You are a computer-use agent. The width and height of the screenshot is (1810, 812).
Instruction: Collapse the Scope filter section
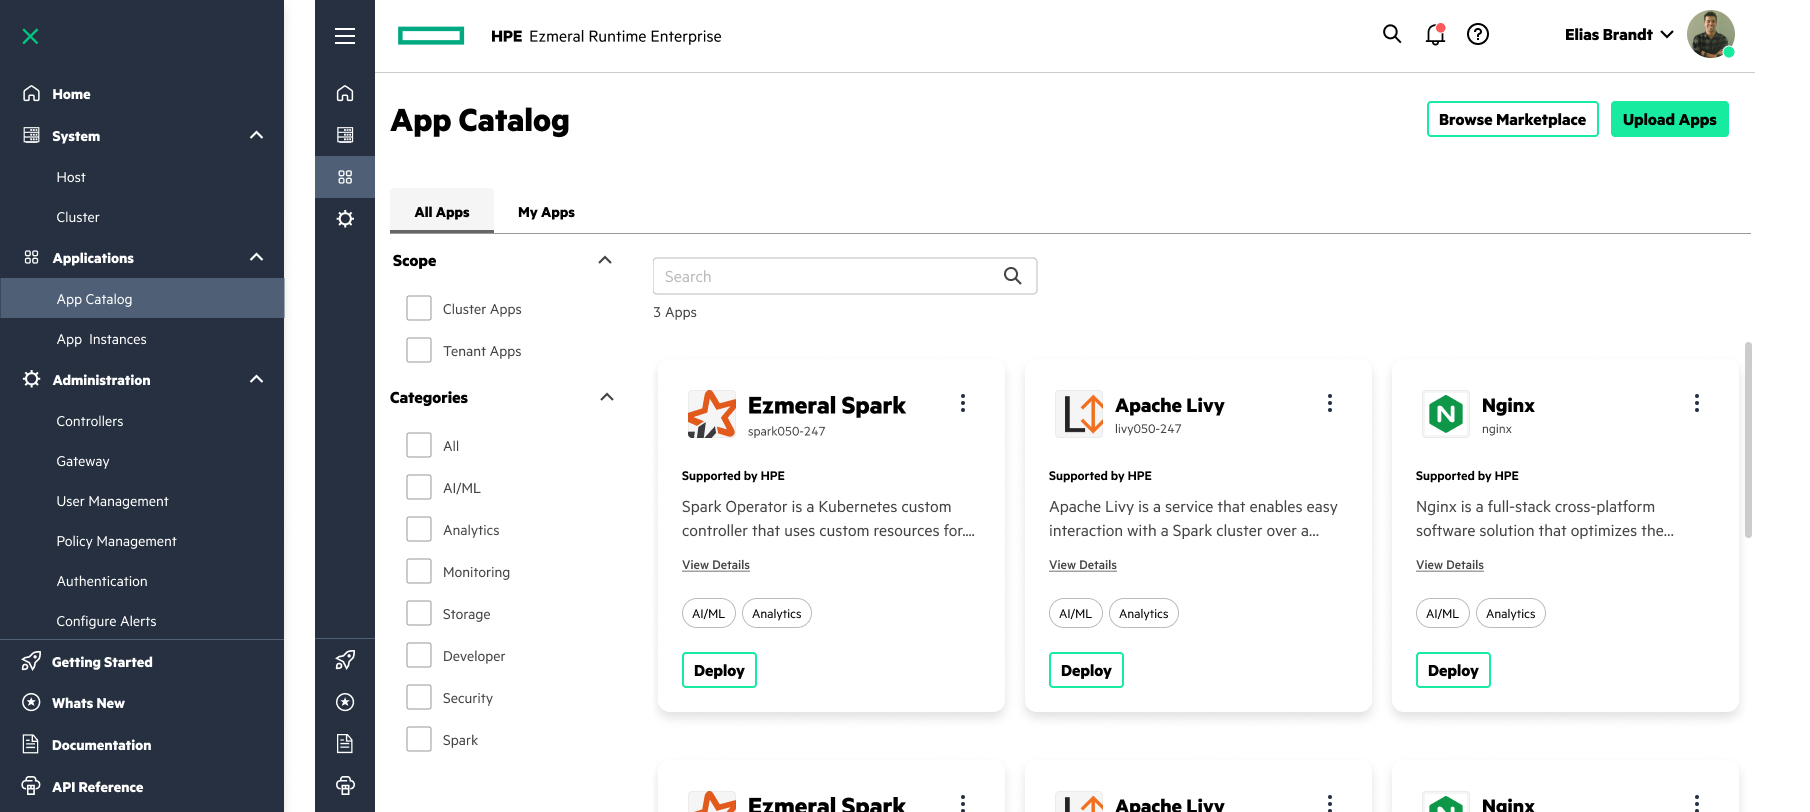click(605, 260)
